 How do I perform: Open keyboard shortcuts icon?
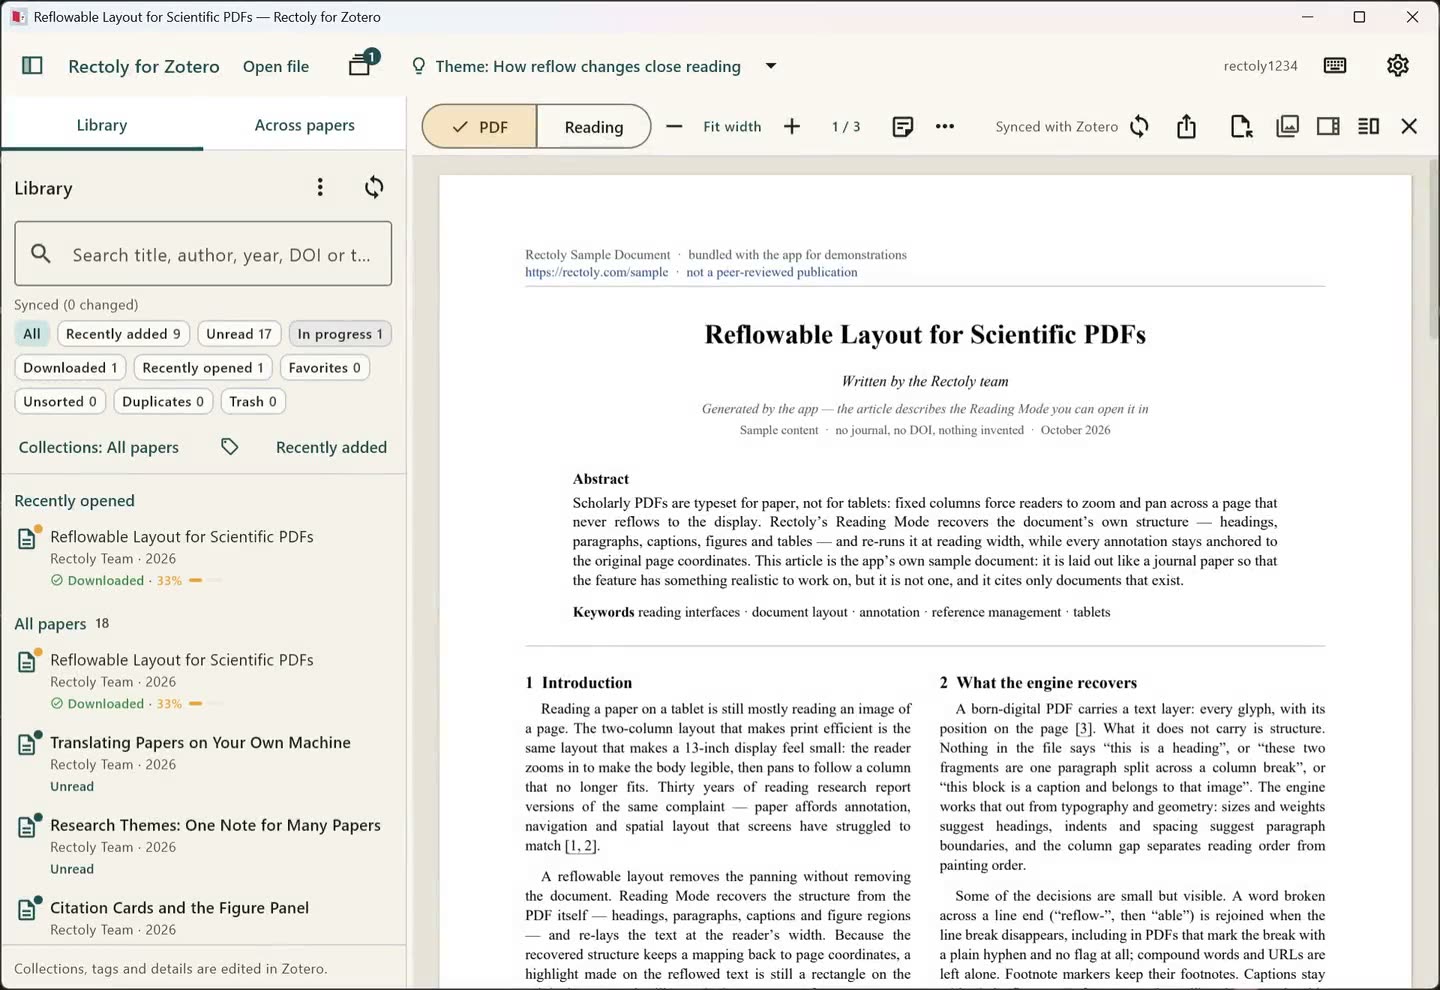coord(1335,66)
